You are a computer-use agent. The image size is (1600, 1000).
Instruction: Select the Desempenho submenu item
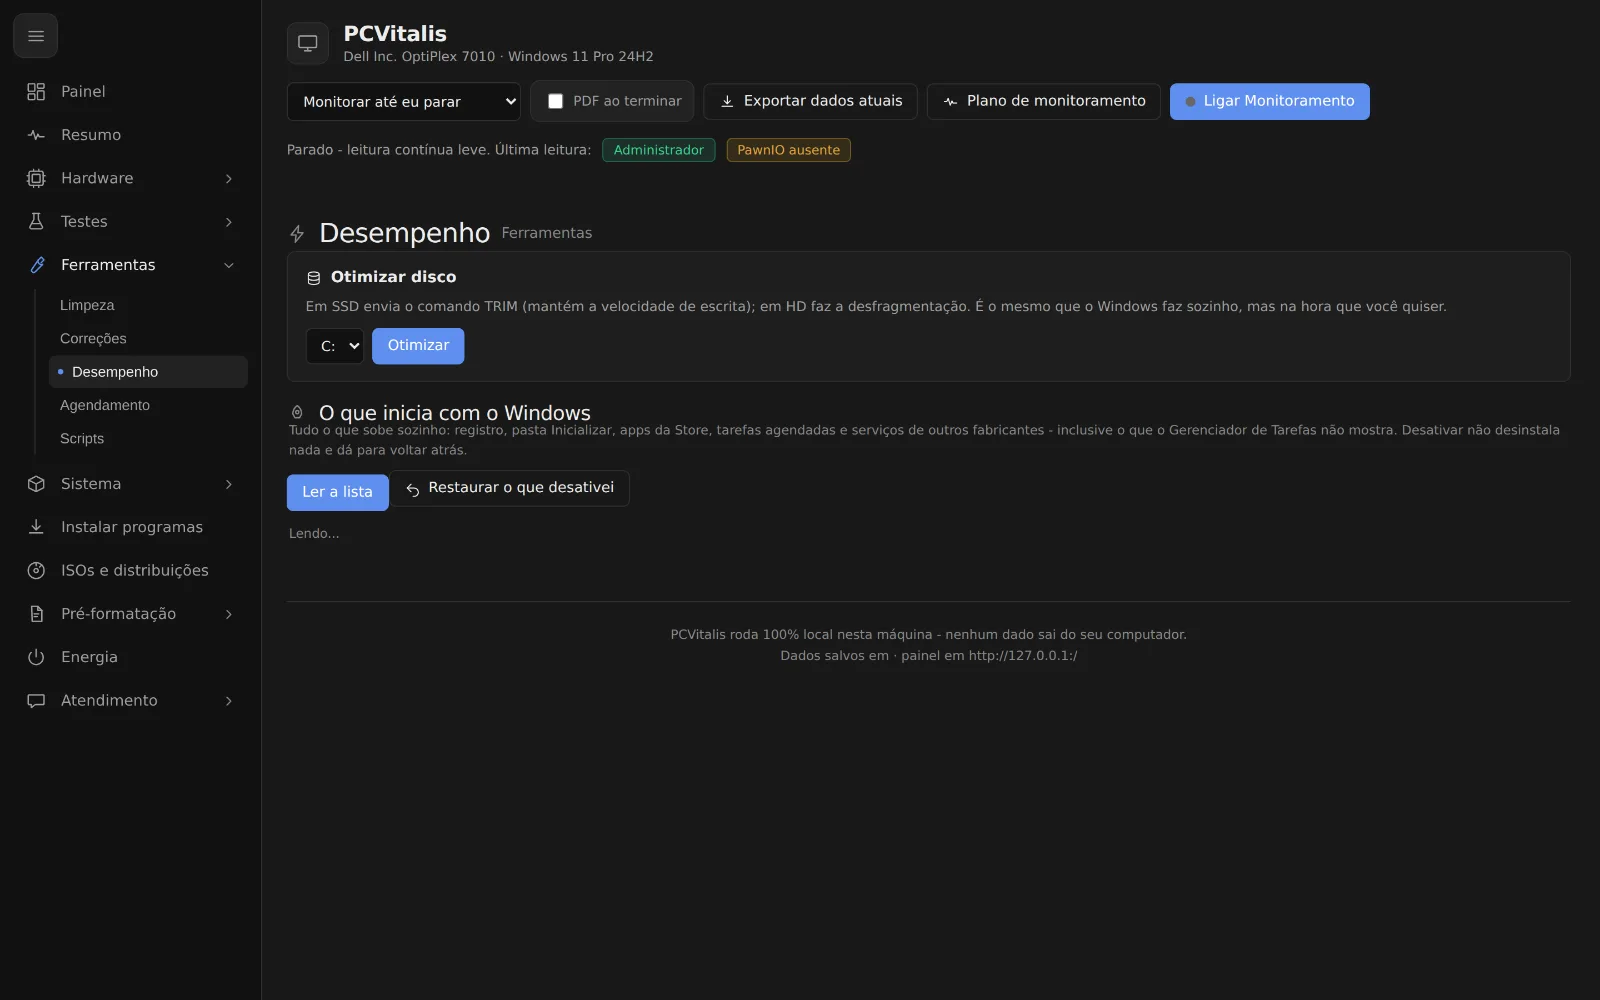(x=148, y=372)
